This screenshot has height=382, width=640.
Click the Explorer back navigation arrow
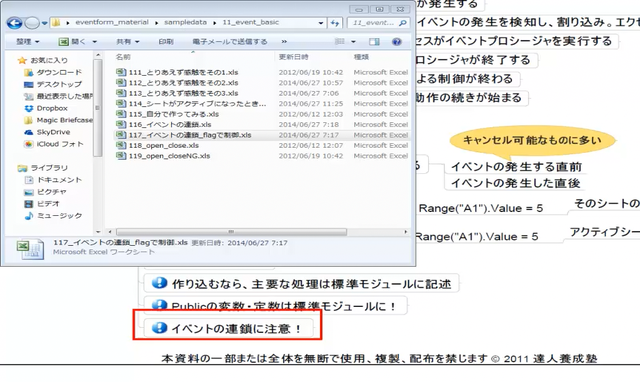14,23
